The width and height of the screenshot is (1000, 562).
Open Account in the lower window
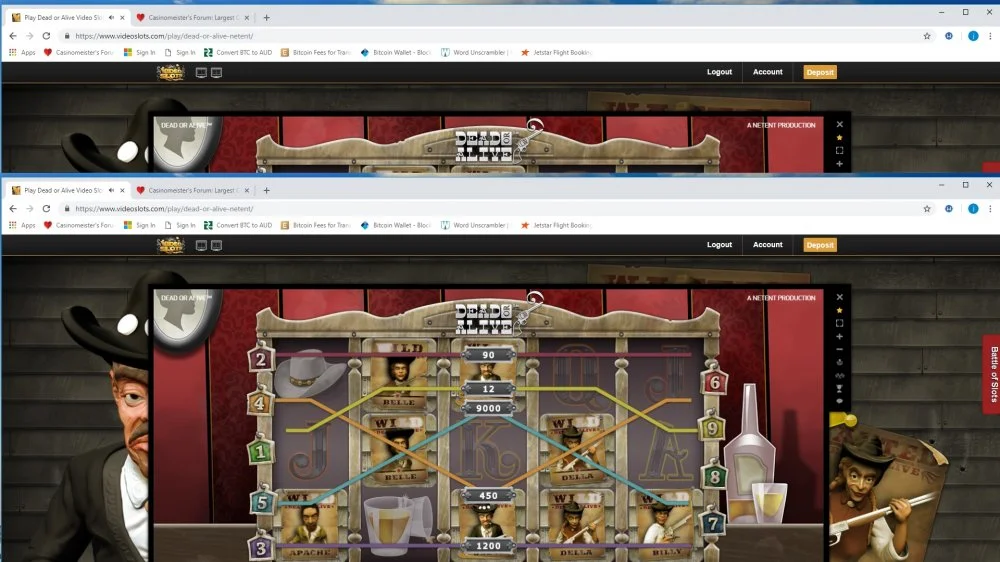coord(767,245)
